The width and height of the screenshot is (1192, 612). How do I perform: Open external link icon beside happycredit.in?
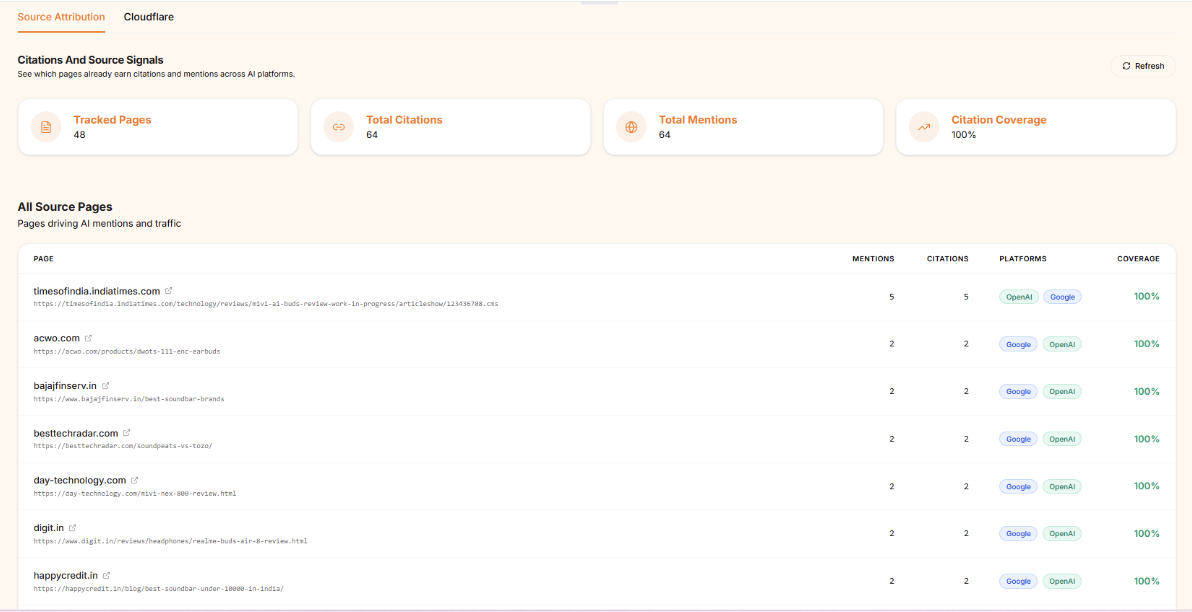point(106,576)
